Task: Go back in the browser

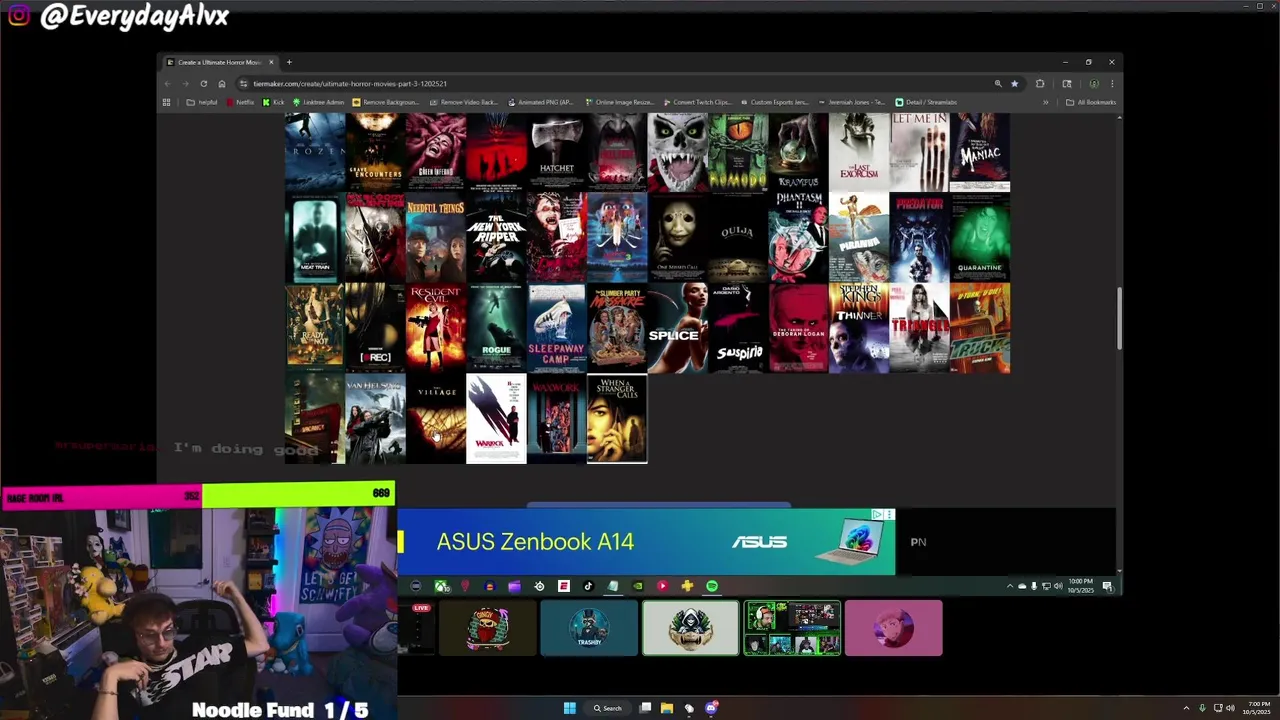Action: coord(167,84)
